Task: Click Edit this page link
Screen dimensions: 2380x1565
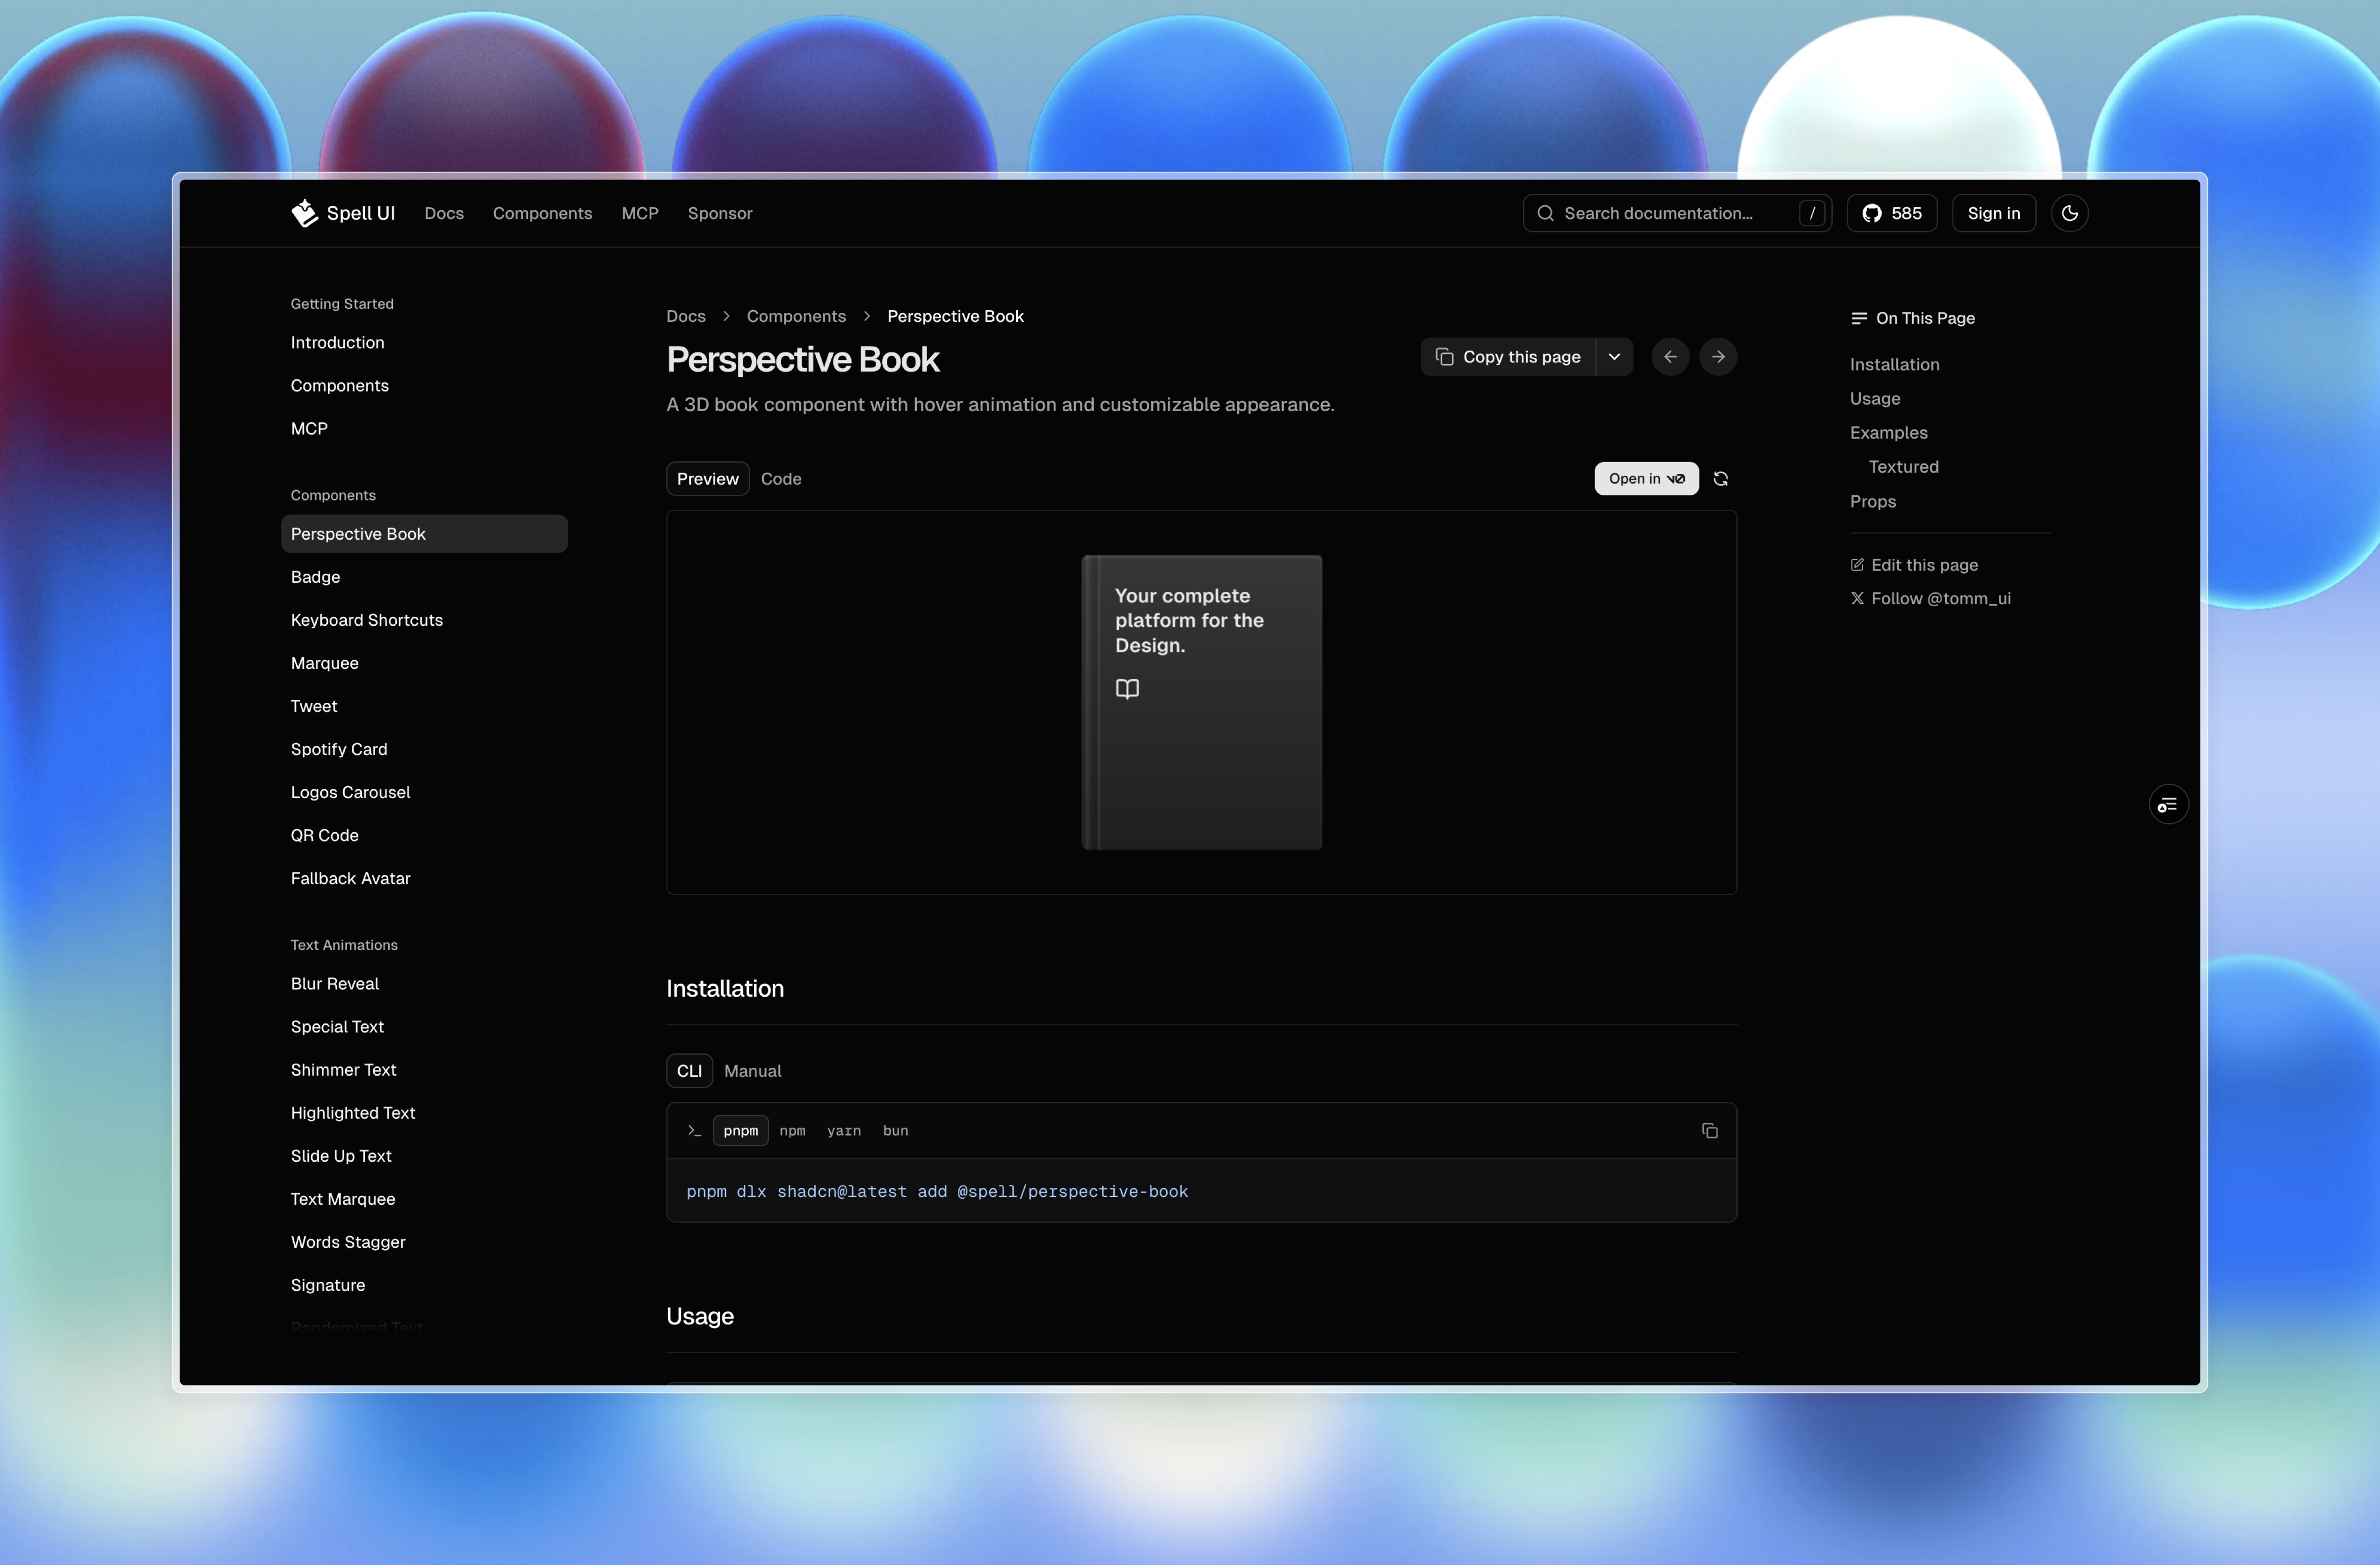Action: coord(1914,565)
